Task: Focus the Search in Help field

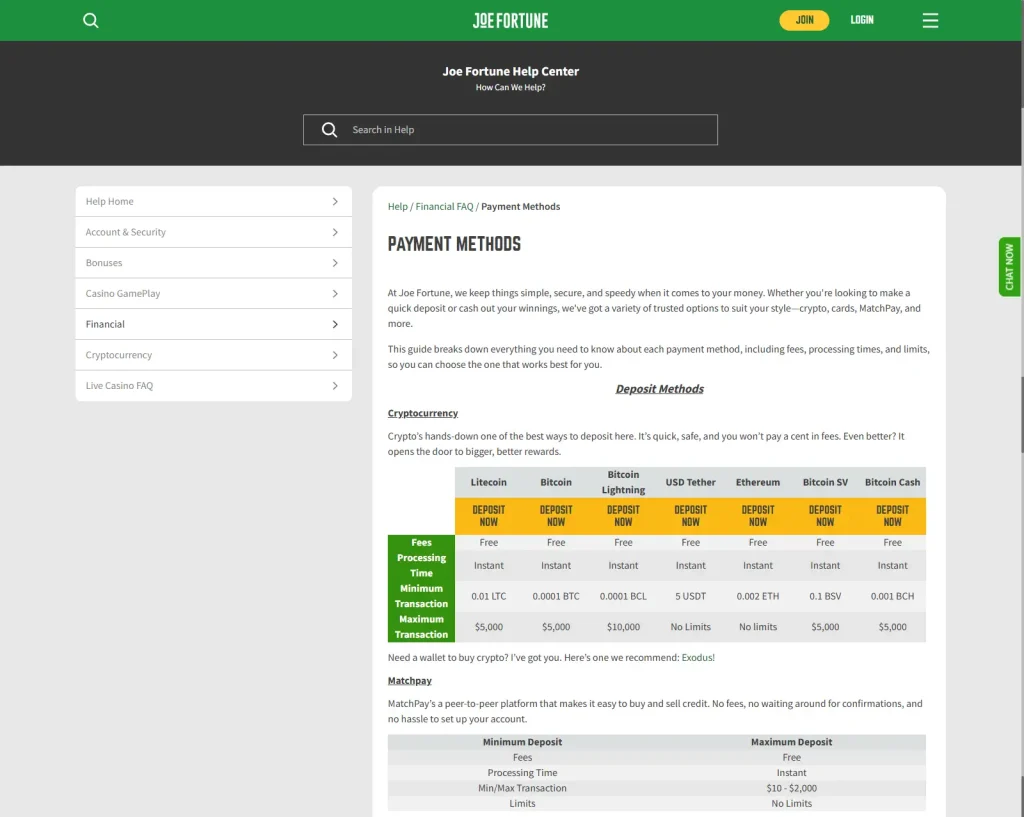Action: pos(510,129)
